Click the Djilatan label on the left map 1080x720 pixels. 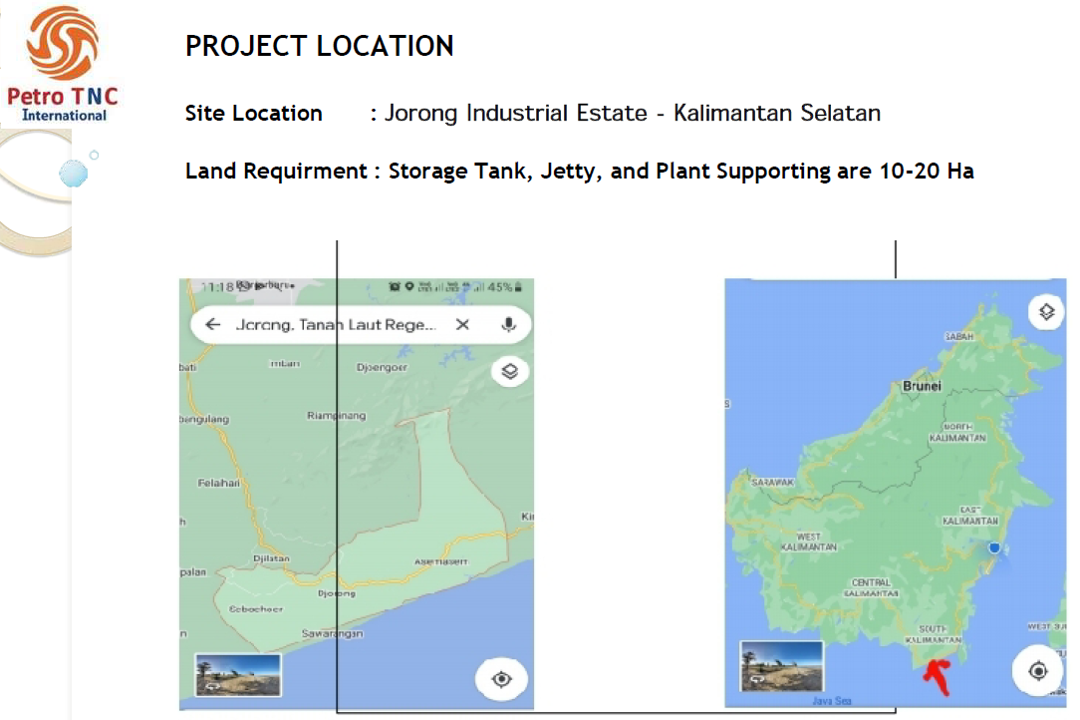[271, 558]
